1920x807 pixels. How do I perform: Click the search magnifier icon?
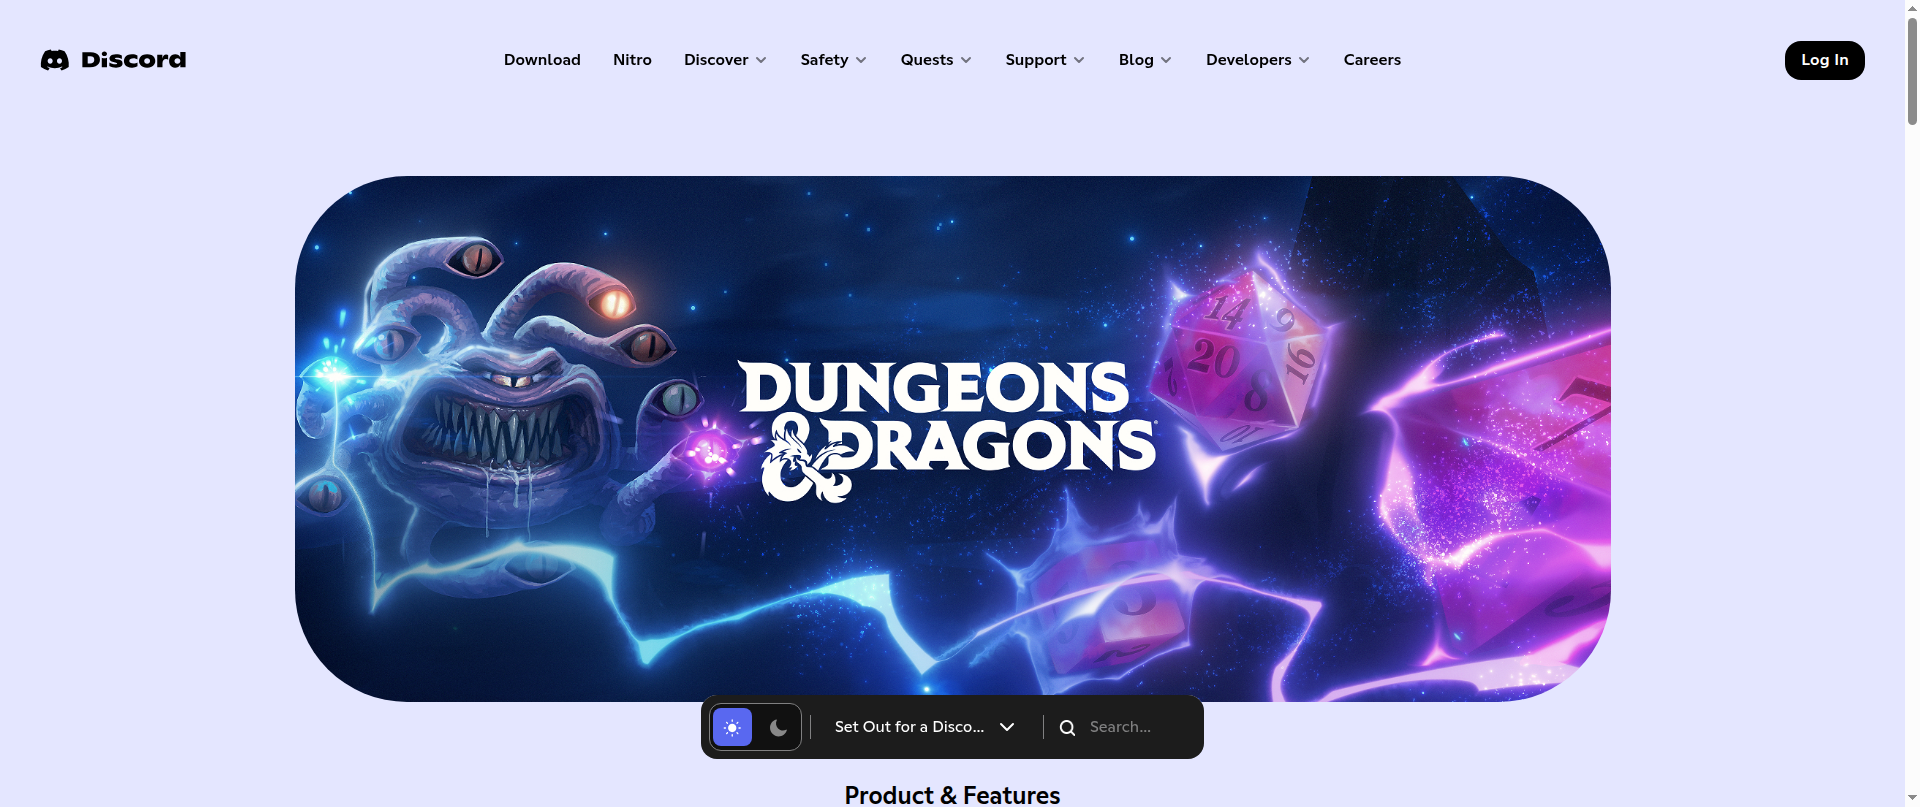click(1067, 727)
